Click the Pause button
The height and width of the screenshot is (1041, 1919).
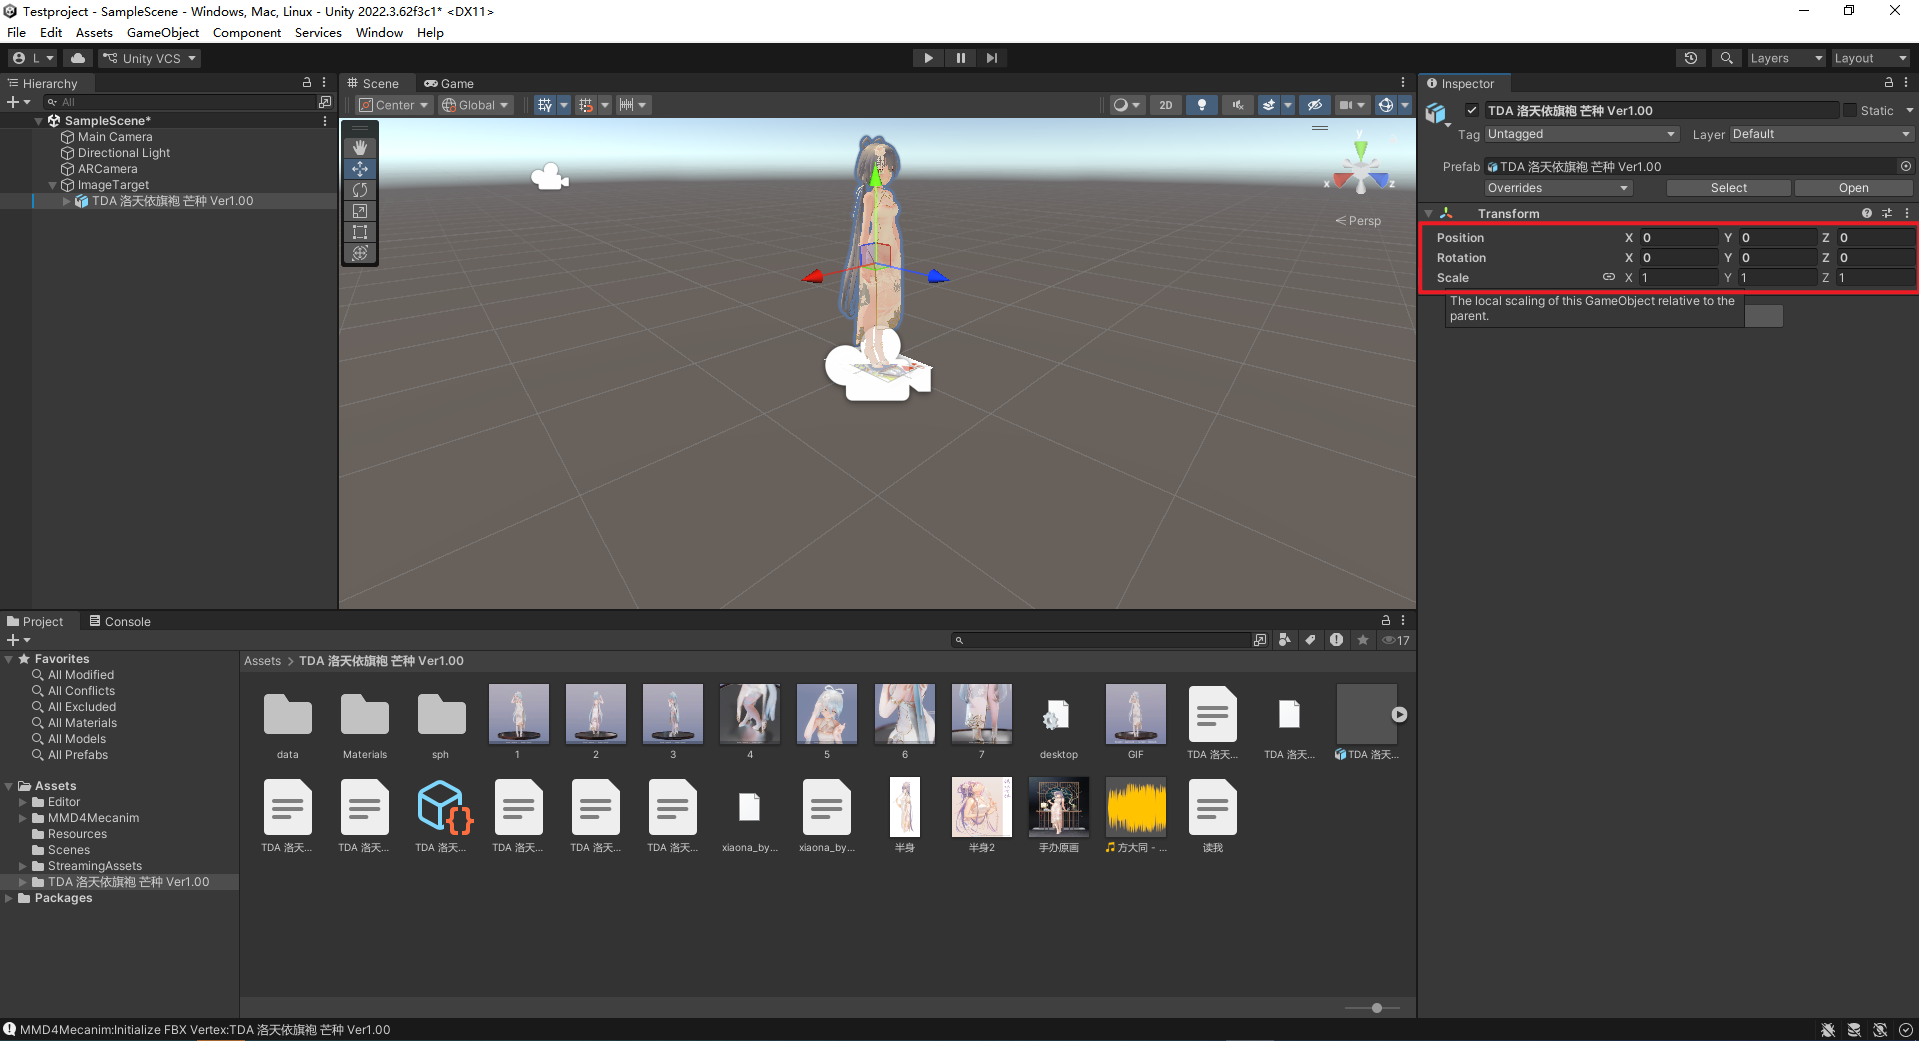[x=960, y=58]
